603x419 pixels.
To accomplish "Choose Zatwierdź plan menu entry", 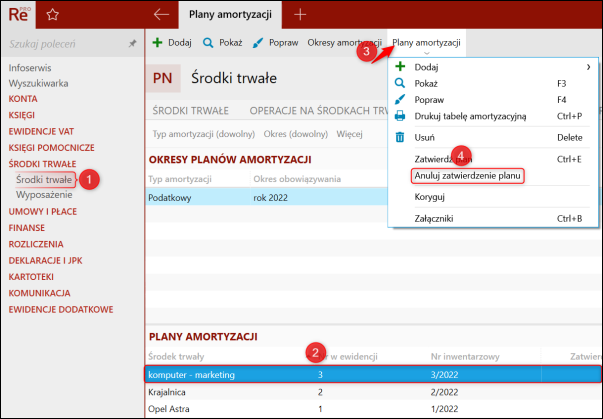I will pos(492,159).
